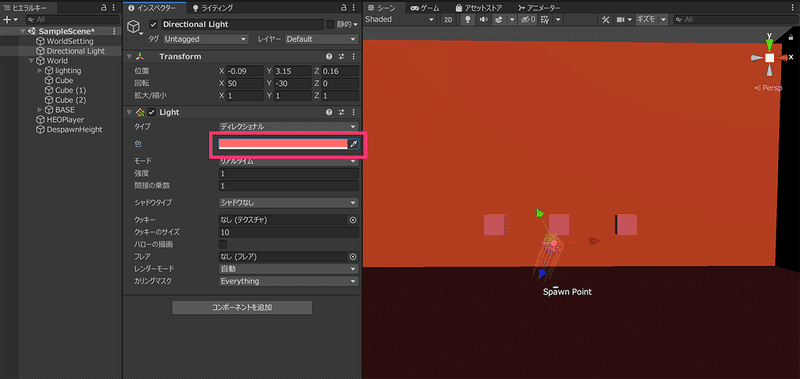Uncheck Directional Light active checkbox
This screenshot has width=800, height=379.
point(153,24)
